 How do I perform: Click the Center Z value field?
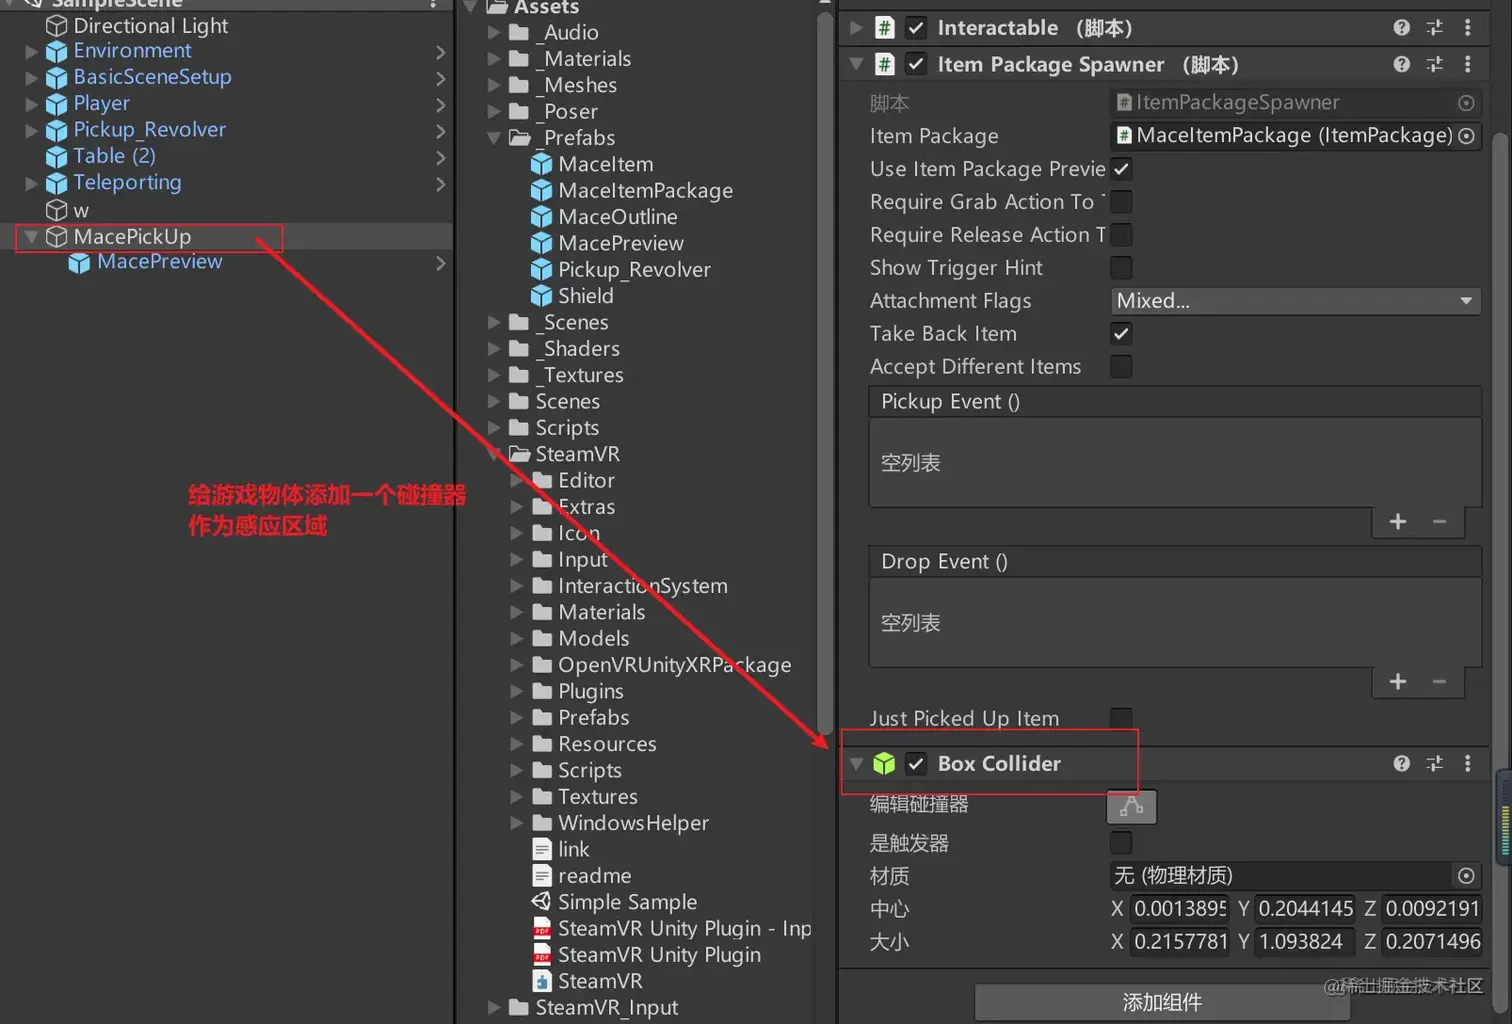1431,909
